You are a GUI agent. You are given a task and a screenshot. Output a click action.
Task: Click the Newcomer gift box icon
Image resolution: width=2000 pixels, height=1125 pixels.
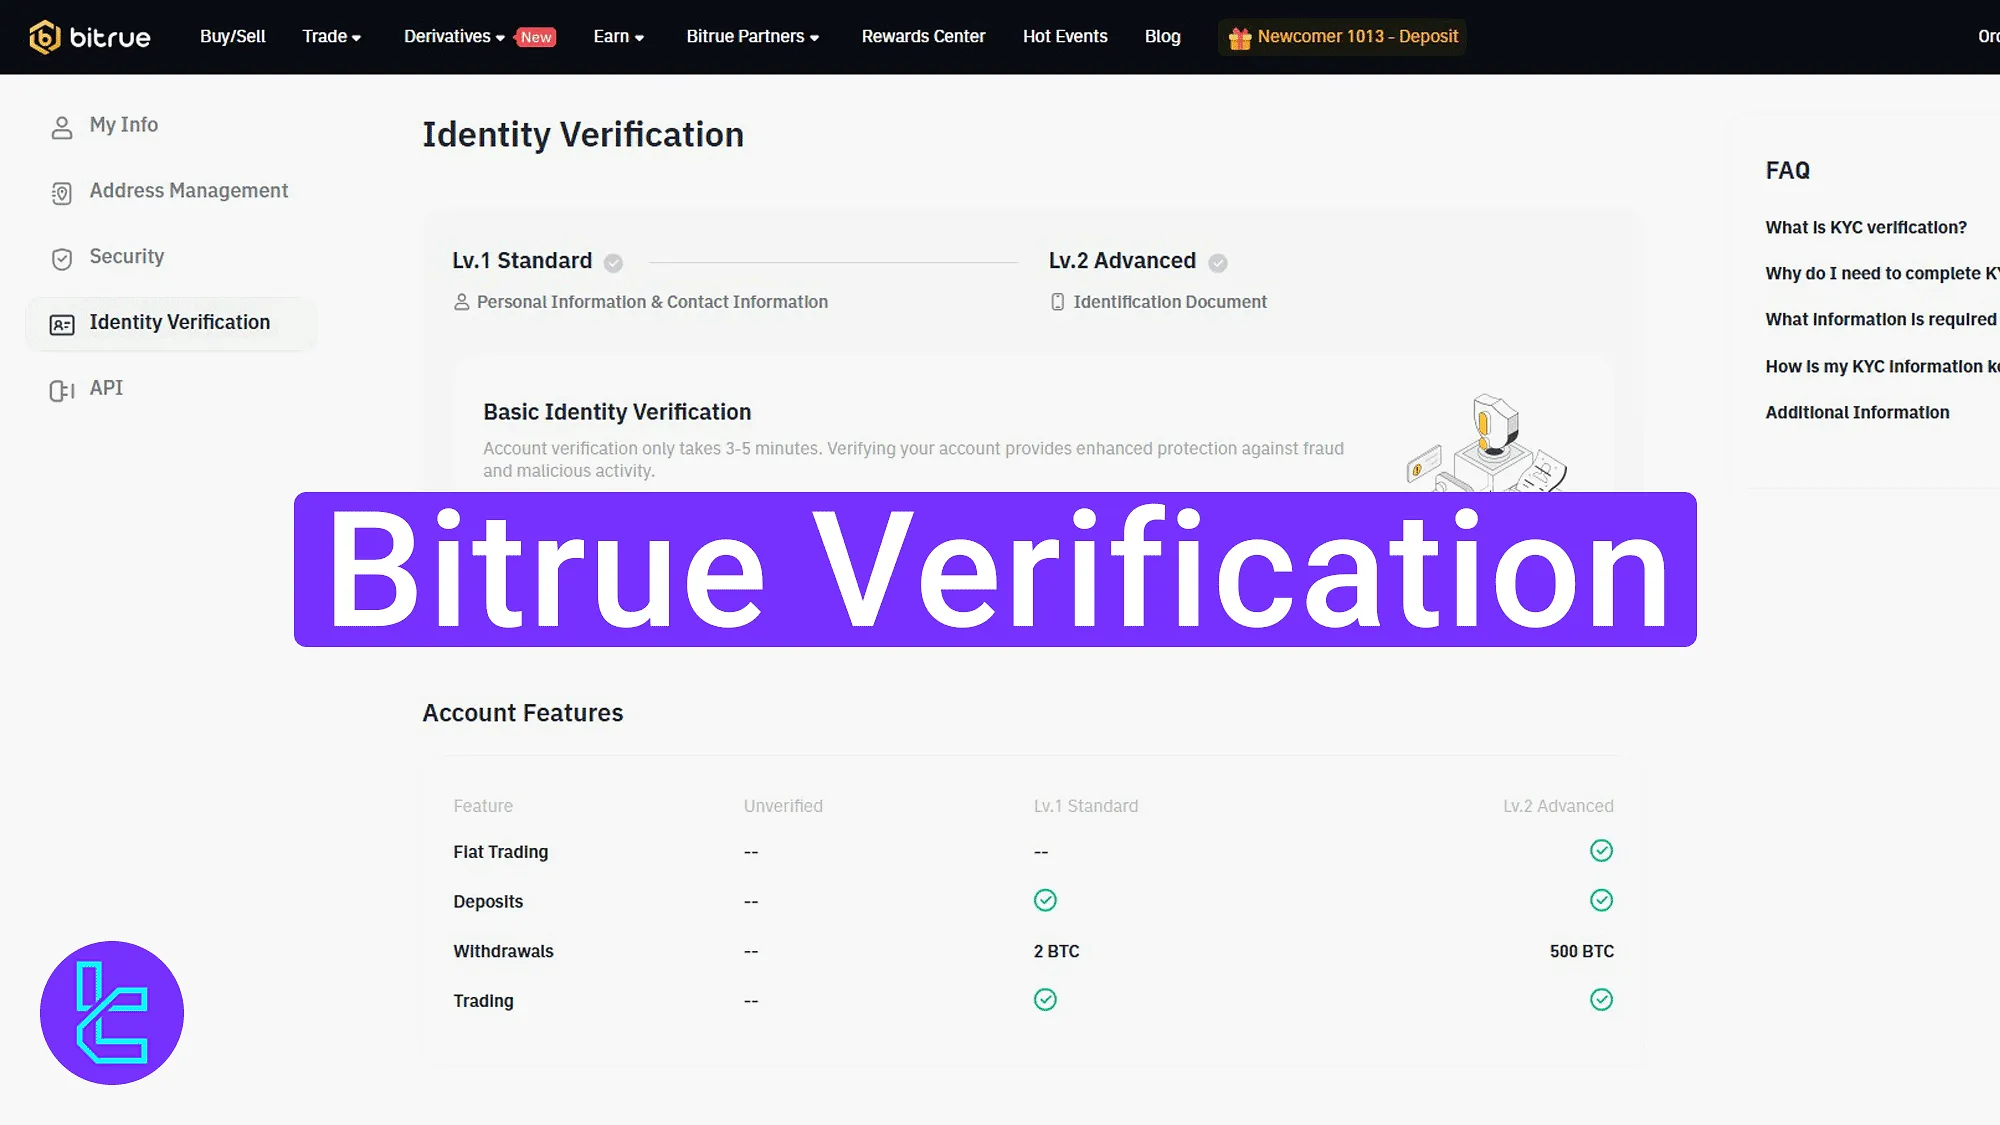pyautogui.click(x=1240, y=38)
